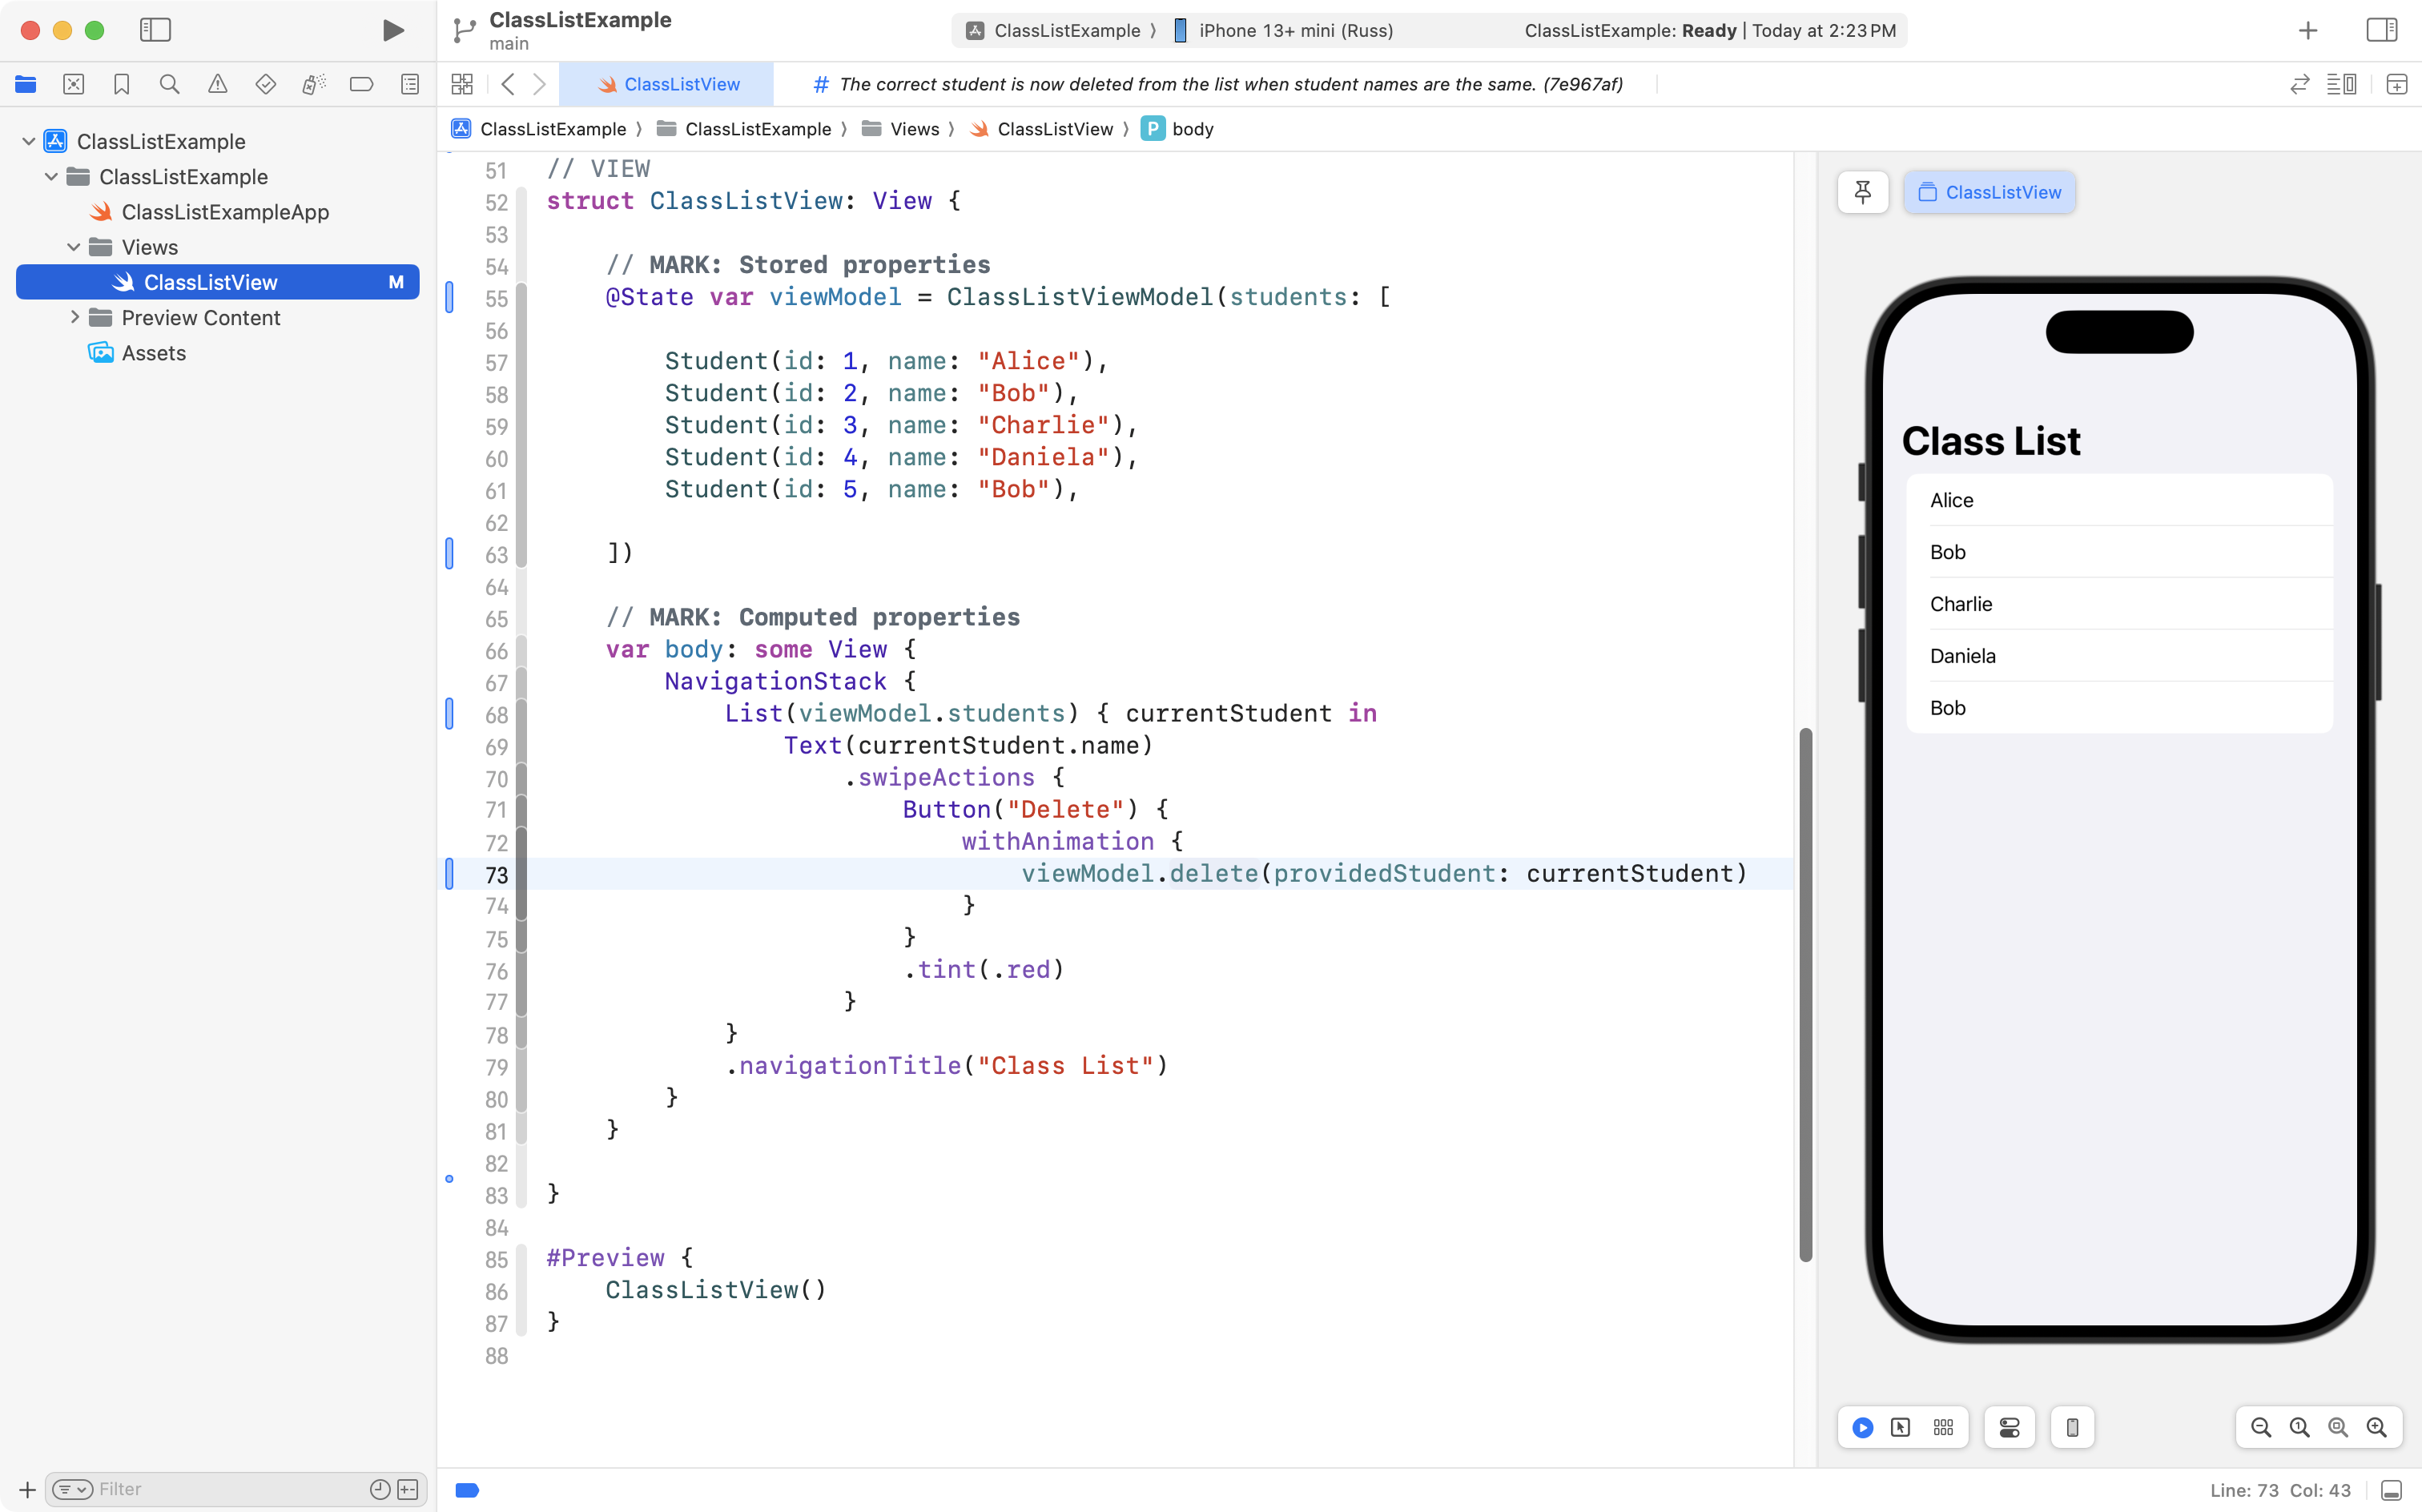
Task: Toggle the bottom debug area
Action: [2391, 1490]
